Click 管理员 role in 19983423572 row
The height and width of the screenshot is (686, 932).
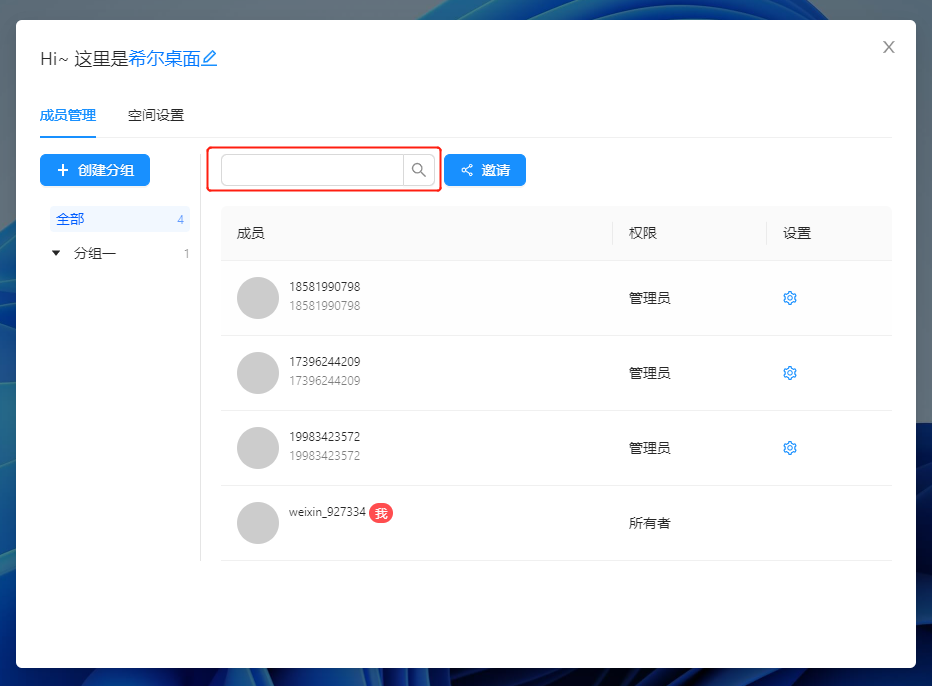click(650, 448)
